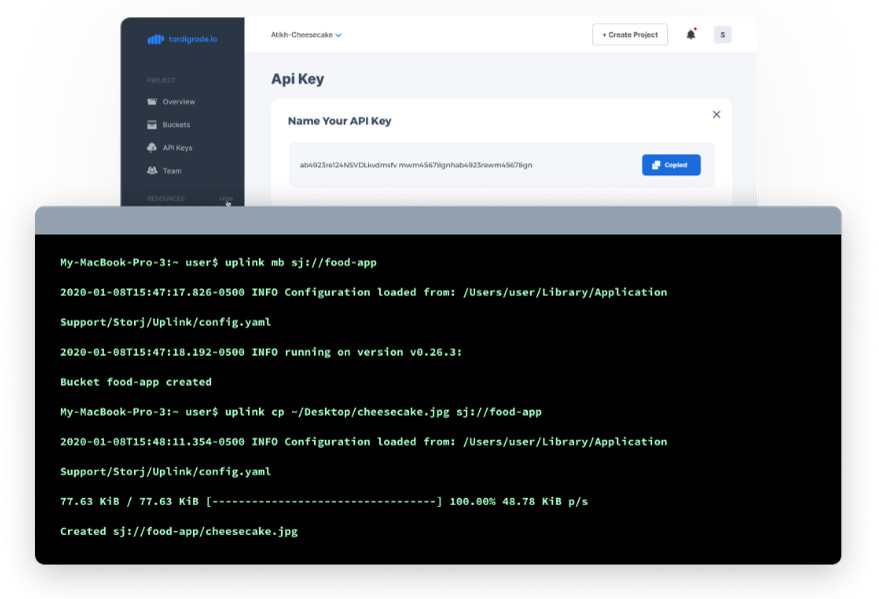
Task: Click the 'uplink mb sj://food-app' command line
Action: tap(218, 262)
